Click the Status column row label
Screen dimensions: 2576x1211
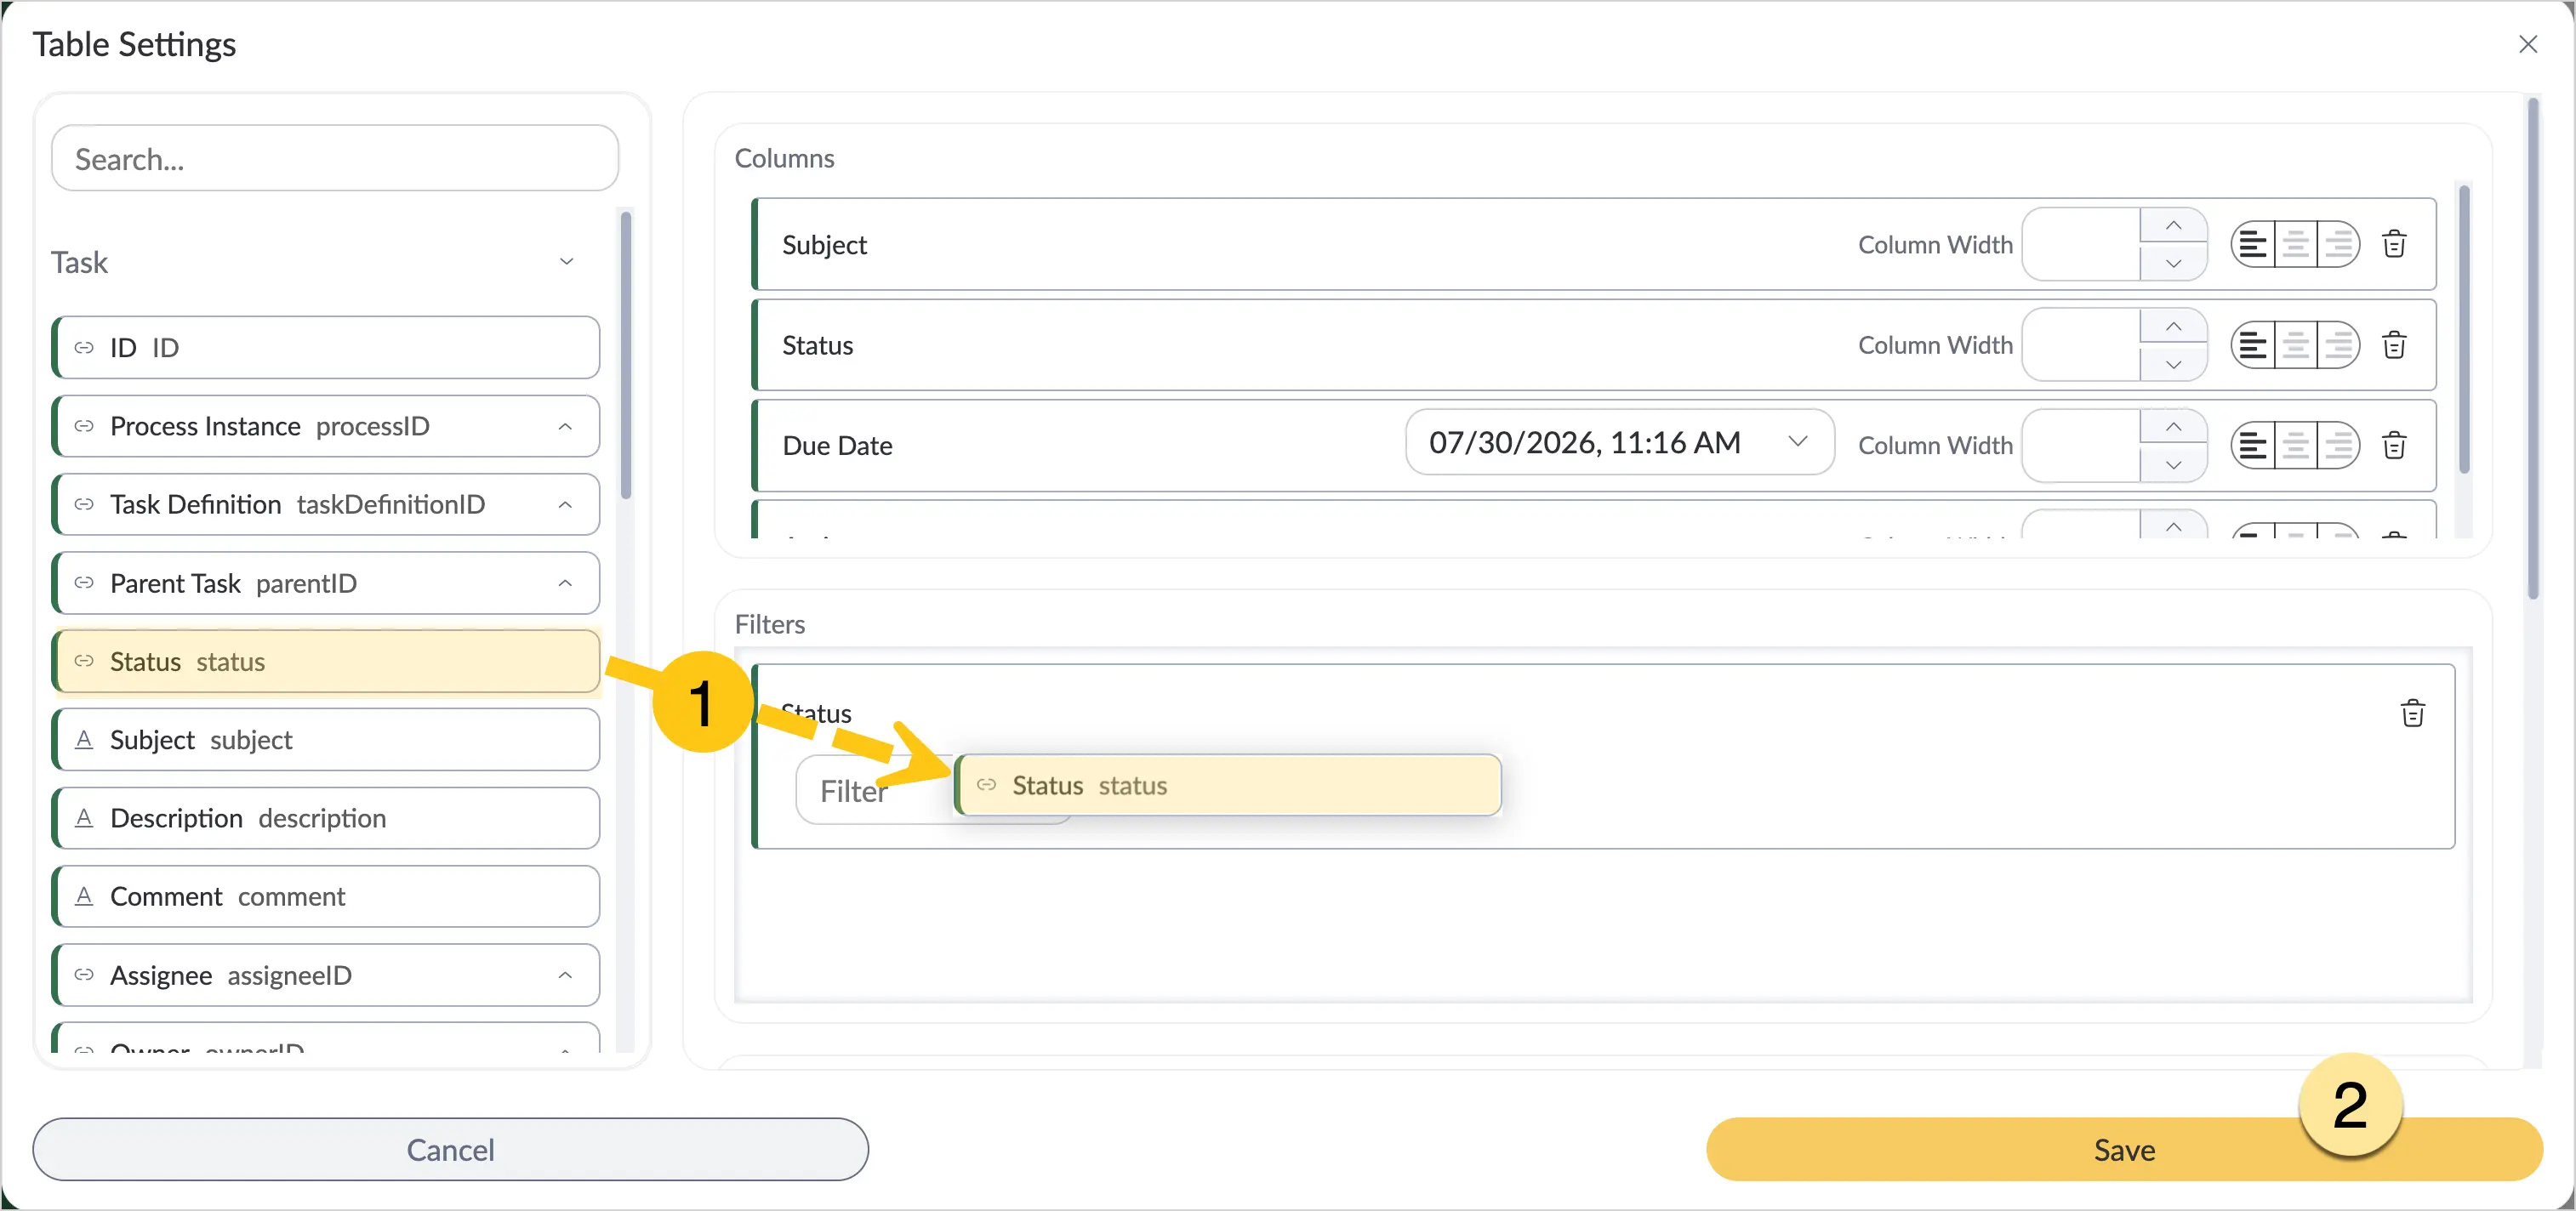817,345
